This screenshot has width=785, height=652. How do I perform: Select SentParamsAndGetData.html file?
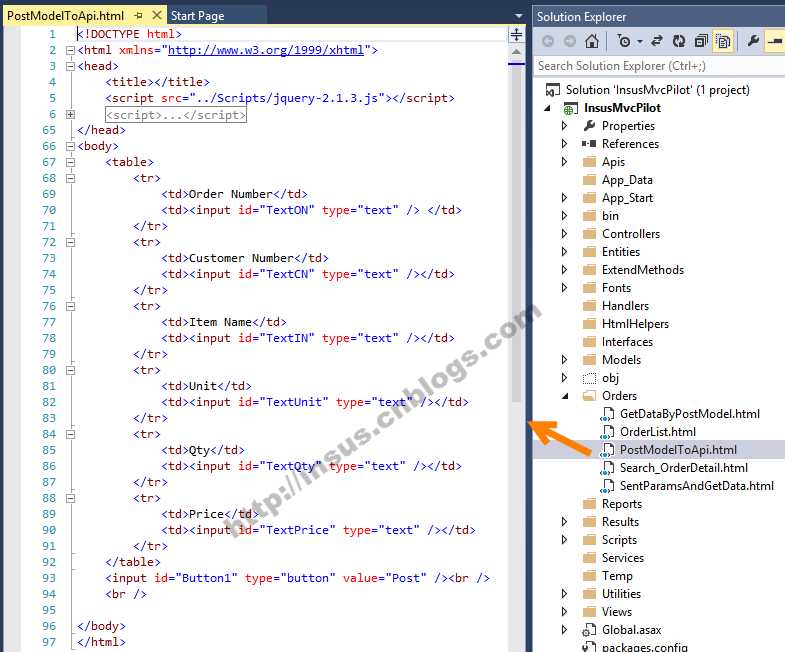pos(697,486)
